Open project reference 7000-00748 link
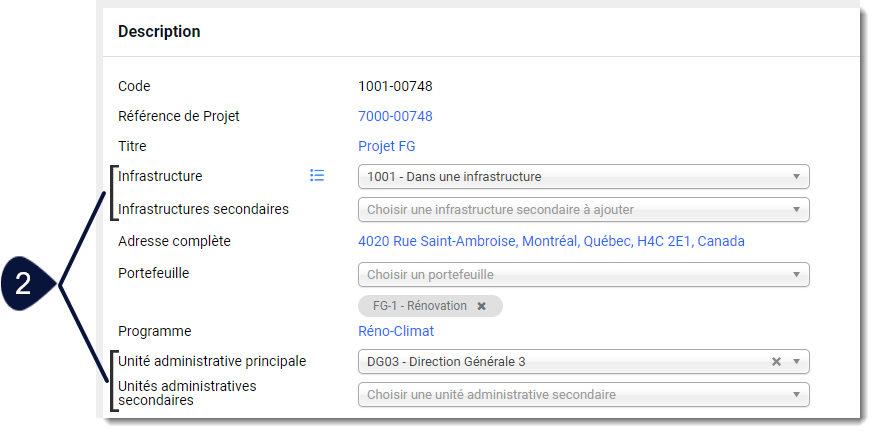Viewport: 875px width, 433px height. 395,116
